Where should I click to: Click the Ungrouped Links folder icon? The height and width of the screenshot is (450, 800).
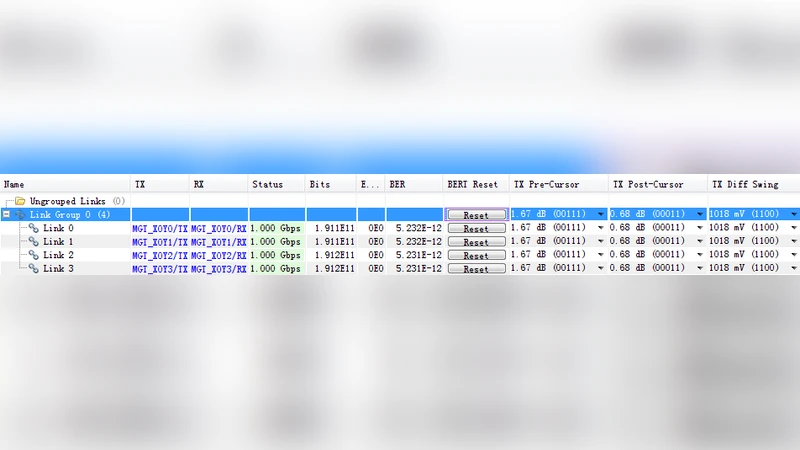click(x=20, y=202)
